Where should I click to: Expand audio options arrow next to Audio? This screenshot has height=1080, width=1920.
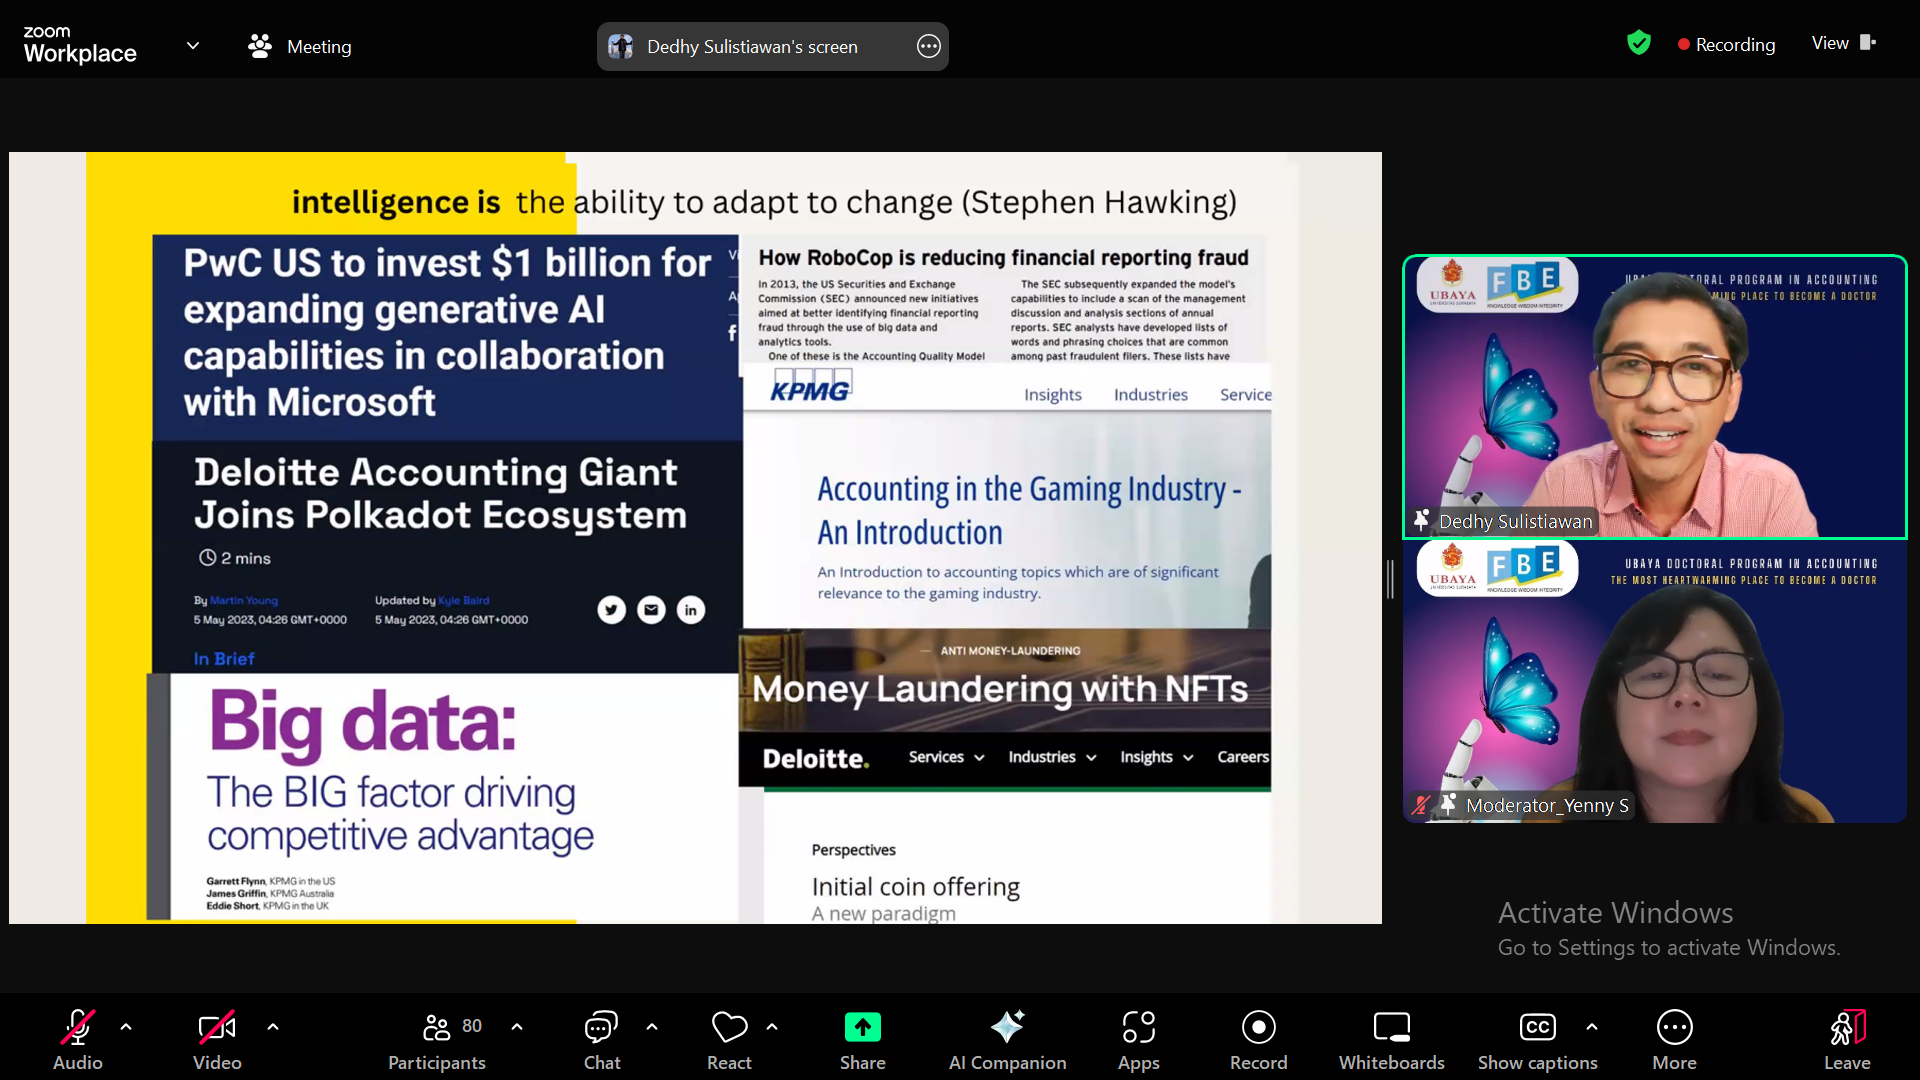tap(126, 1027)
